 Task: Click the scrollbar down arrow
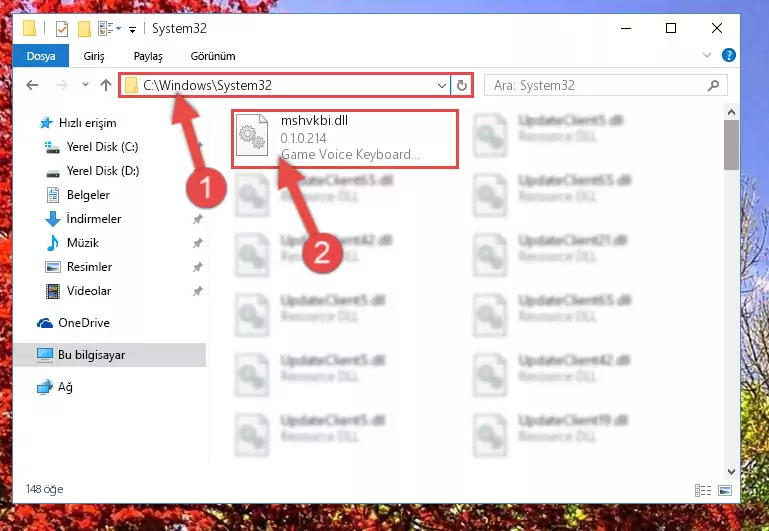point(731,472)
